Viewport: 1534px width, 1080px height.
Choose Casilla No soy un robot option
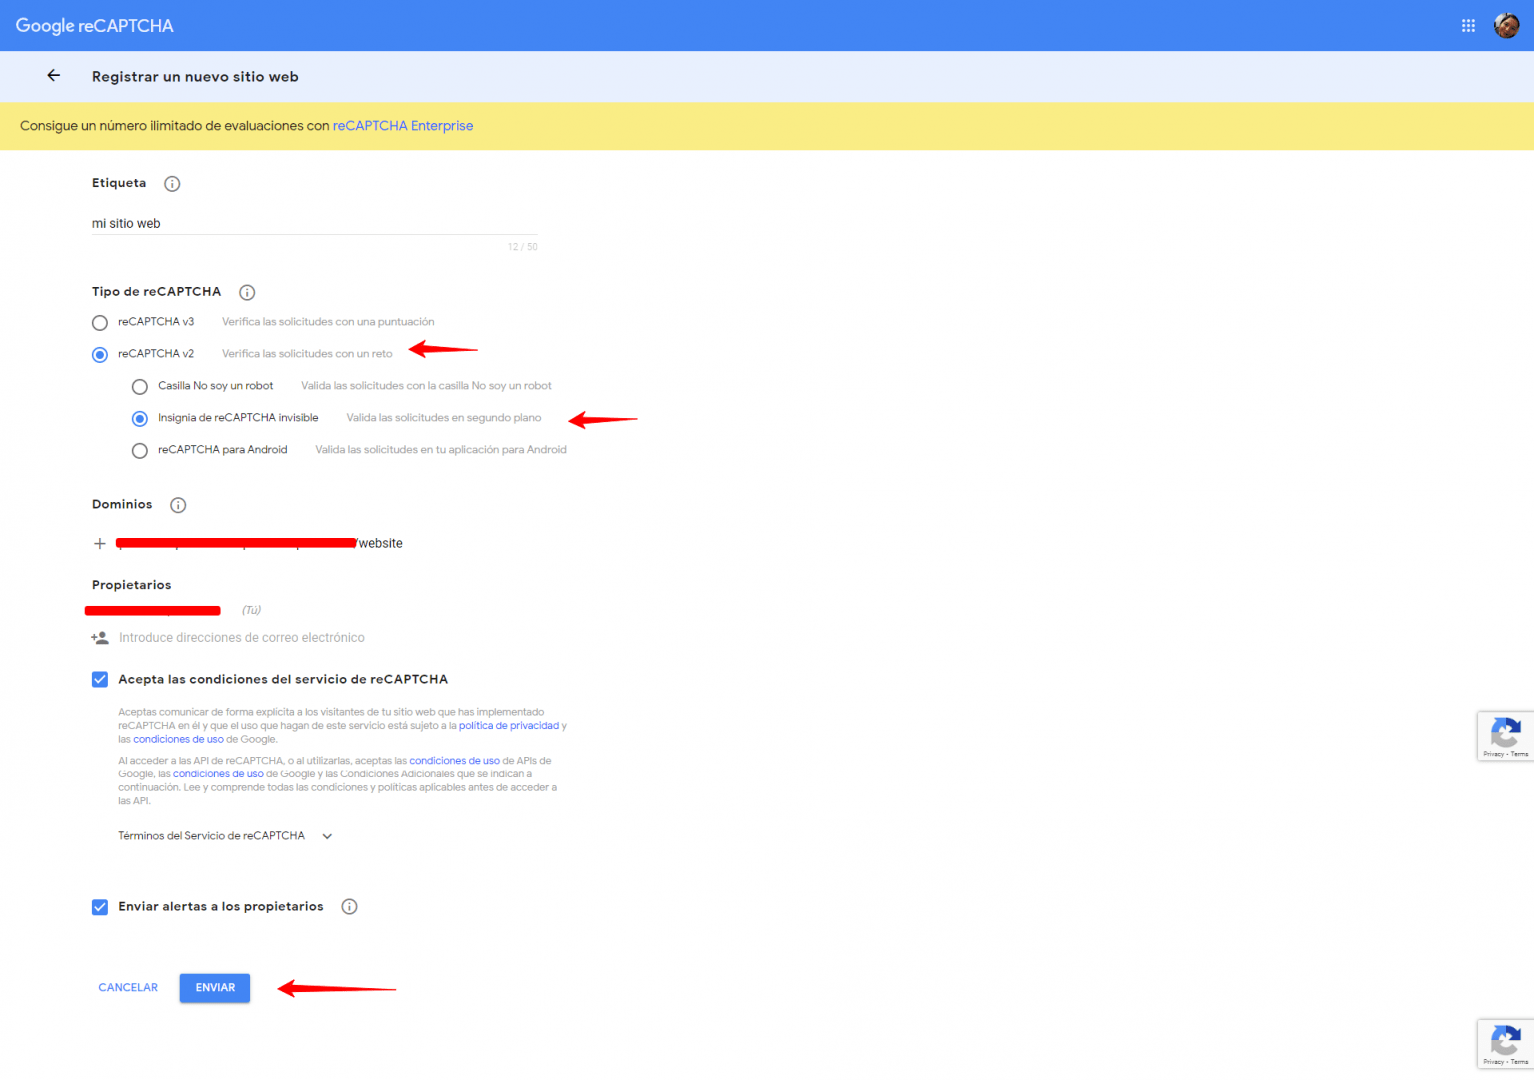click(x=140, y=387)
